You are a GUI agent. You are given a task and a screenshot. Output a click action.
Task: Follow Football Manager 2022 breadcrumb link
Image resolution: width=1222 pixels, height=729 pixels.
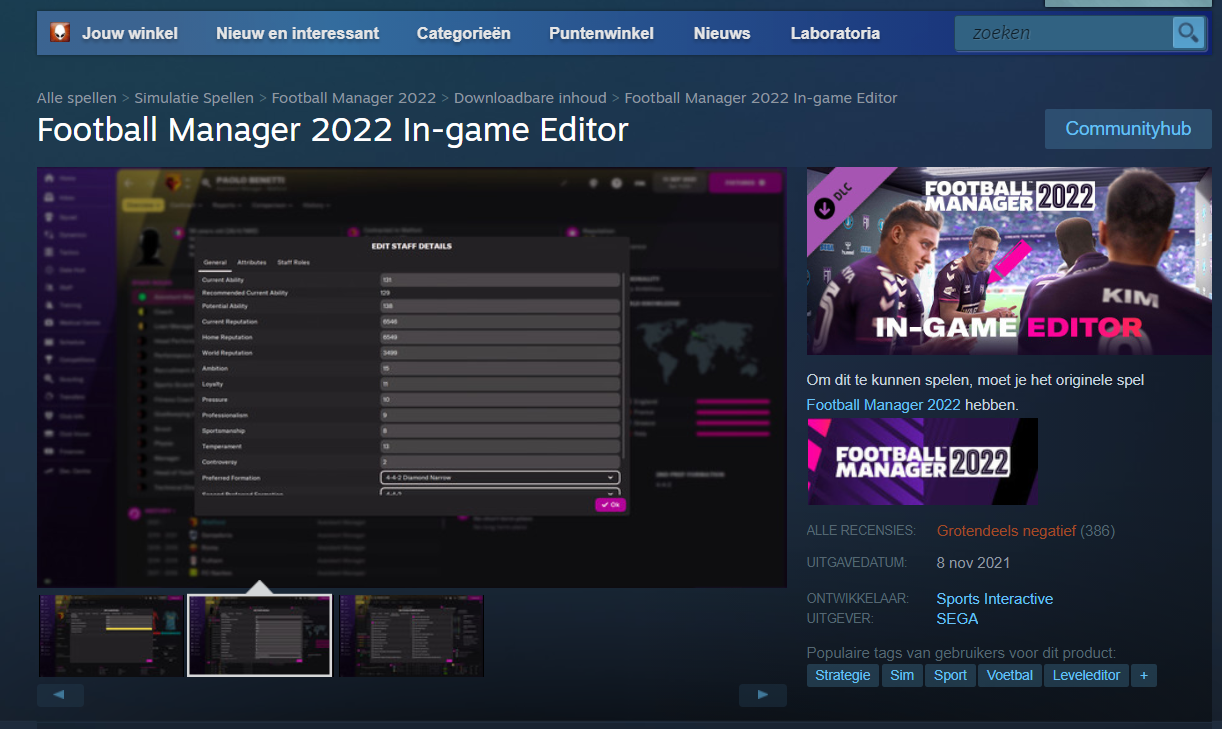(354, 98)
